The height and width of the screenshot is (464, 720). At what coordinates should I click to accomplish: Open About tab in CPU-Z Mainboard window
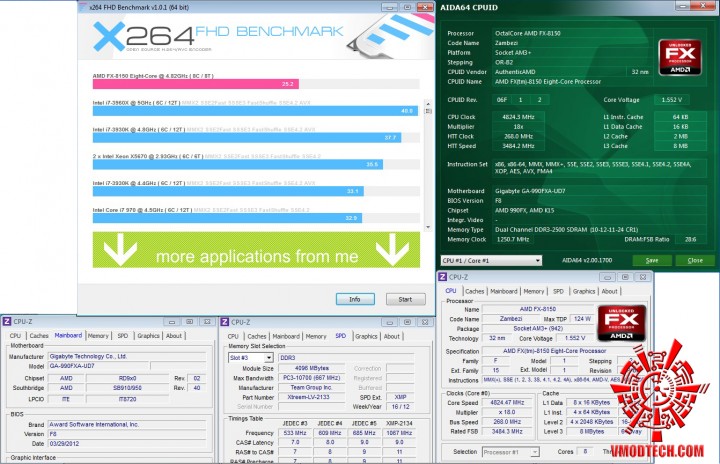pyautogui.click(x=174, y=336)
